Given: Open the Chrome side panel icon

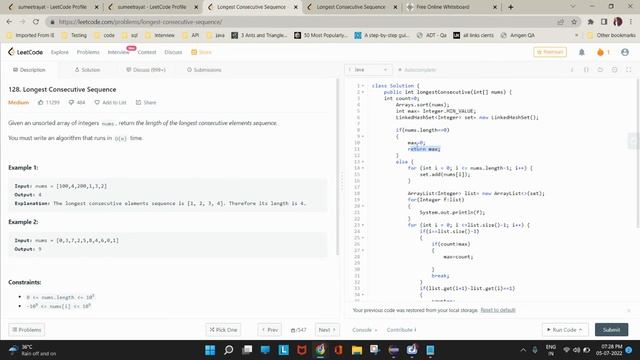Looking at the screenshot, I should coord(604,22).
